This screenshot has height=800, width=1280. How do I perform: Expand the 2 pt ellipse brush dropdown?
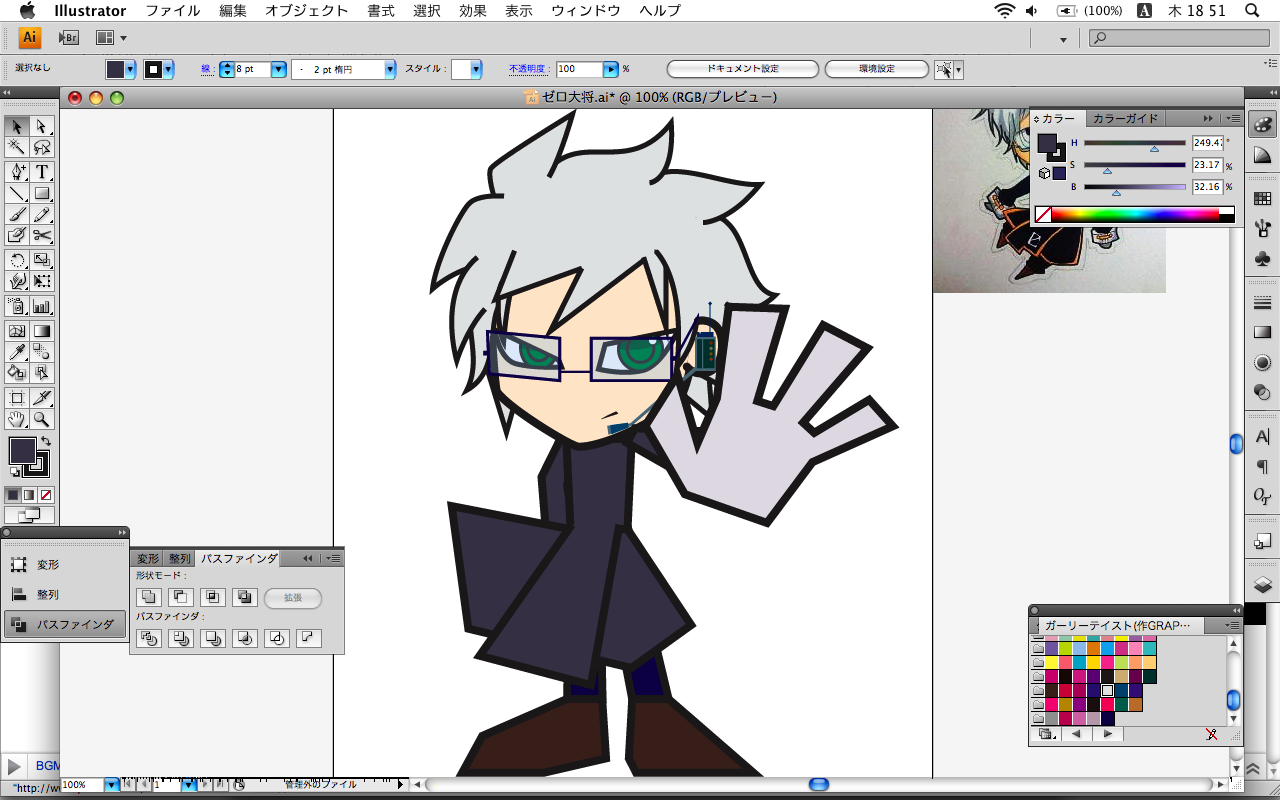click(390, 69)
